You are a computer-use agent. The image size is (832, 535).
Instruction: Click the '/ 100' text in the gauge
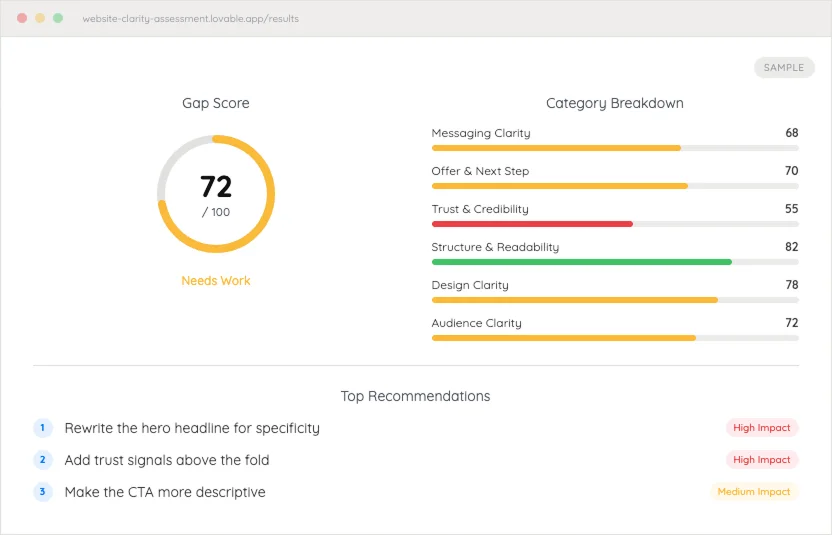216,212
